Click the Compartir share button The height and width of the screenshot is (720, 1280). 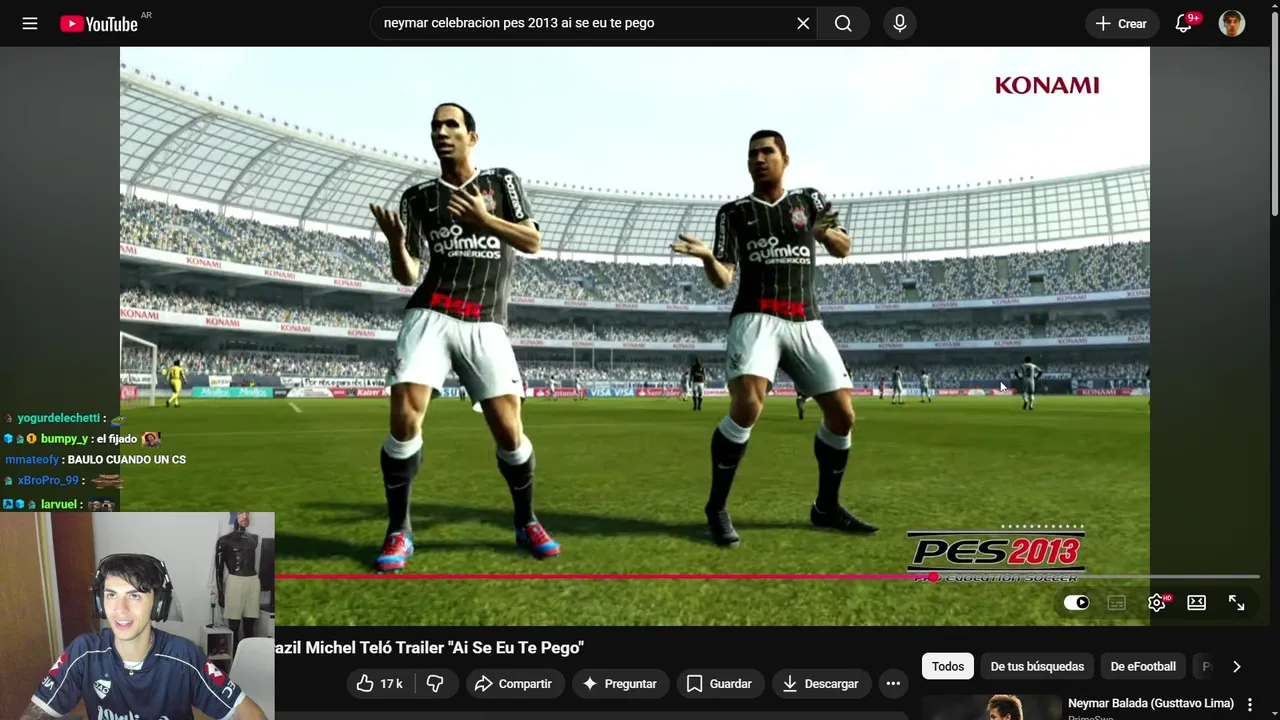tap(513, 683)
